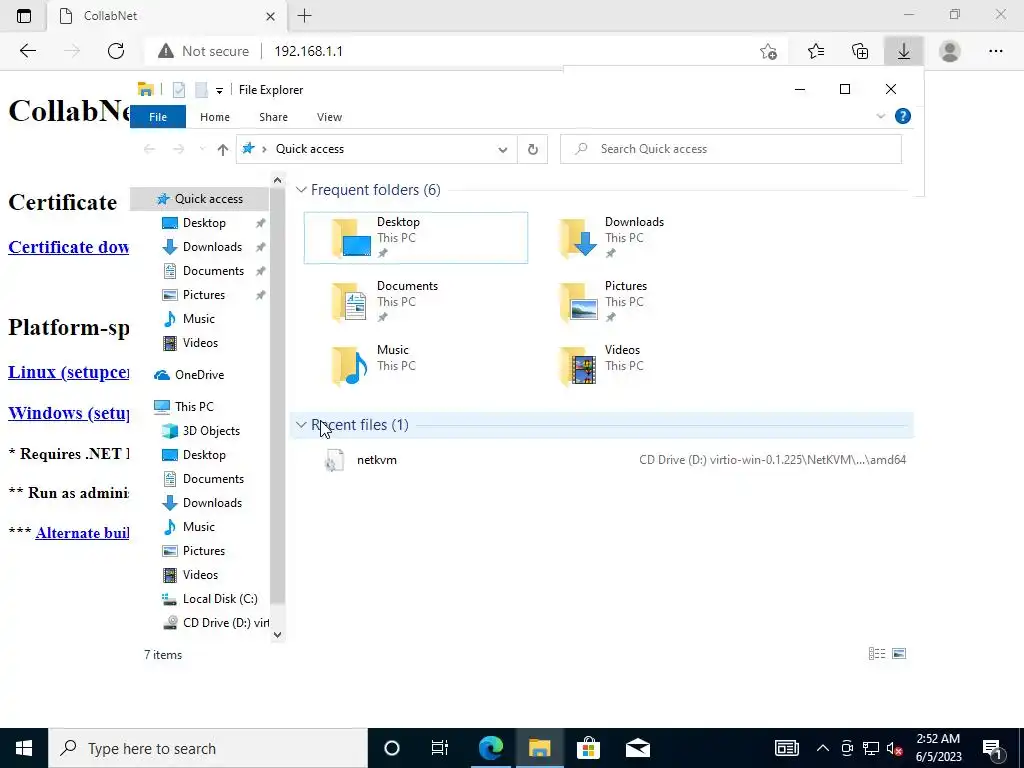Click Alternate build link on page
1024x768 pixels.
coord(82,533)
